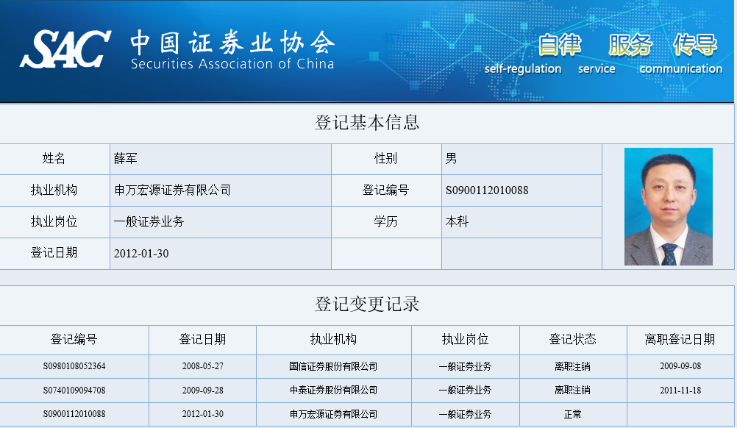The image size is (737, 428).
Task: Click the 离职登记日期 column header
Action: pyautogui.click(x=680, y=339)
